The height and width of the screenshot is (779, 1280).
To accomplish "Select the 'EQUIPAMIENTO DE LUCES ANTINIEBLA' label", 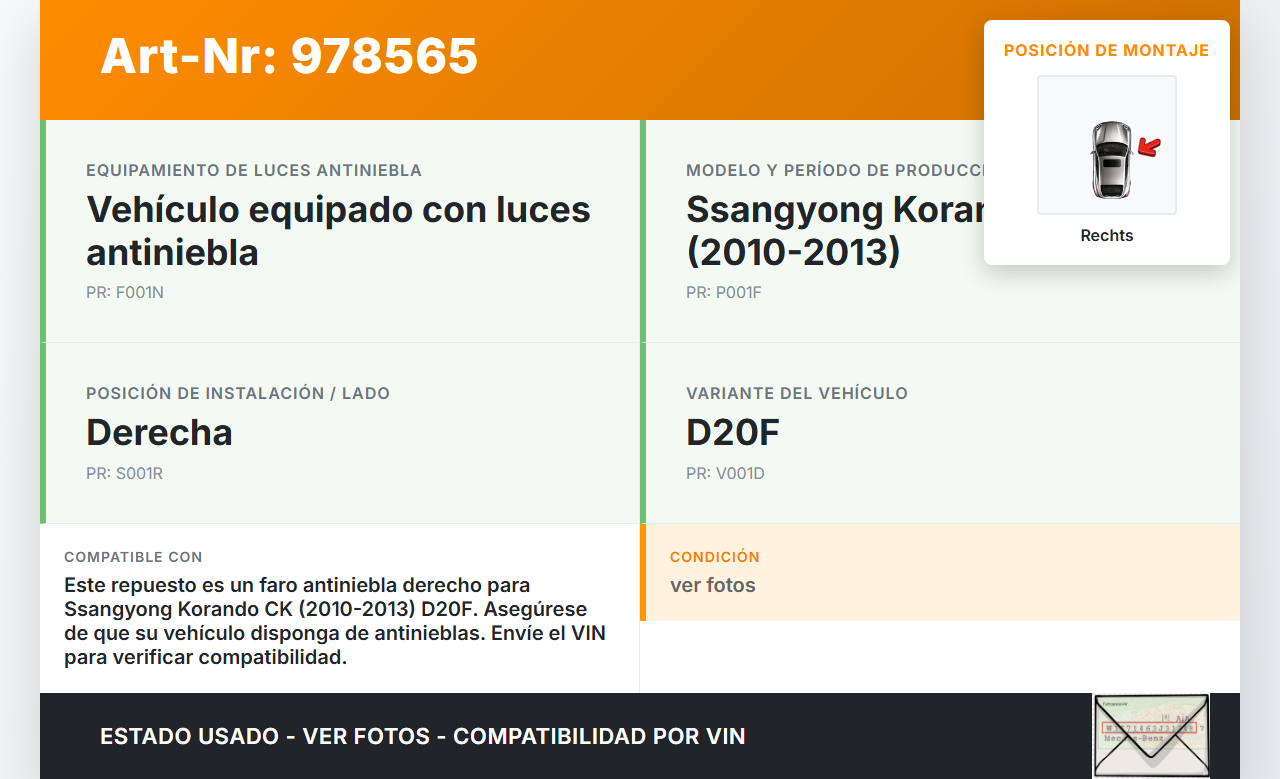I will (x=254, y=171).
